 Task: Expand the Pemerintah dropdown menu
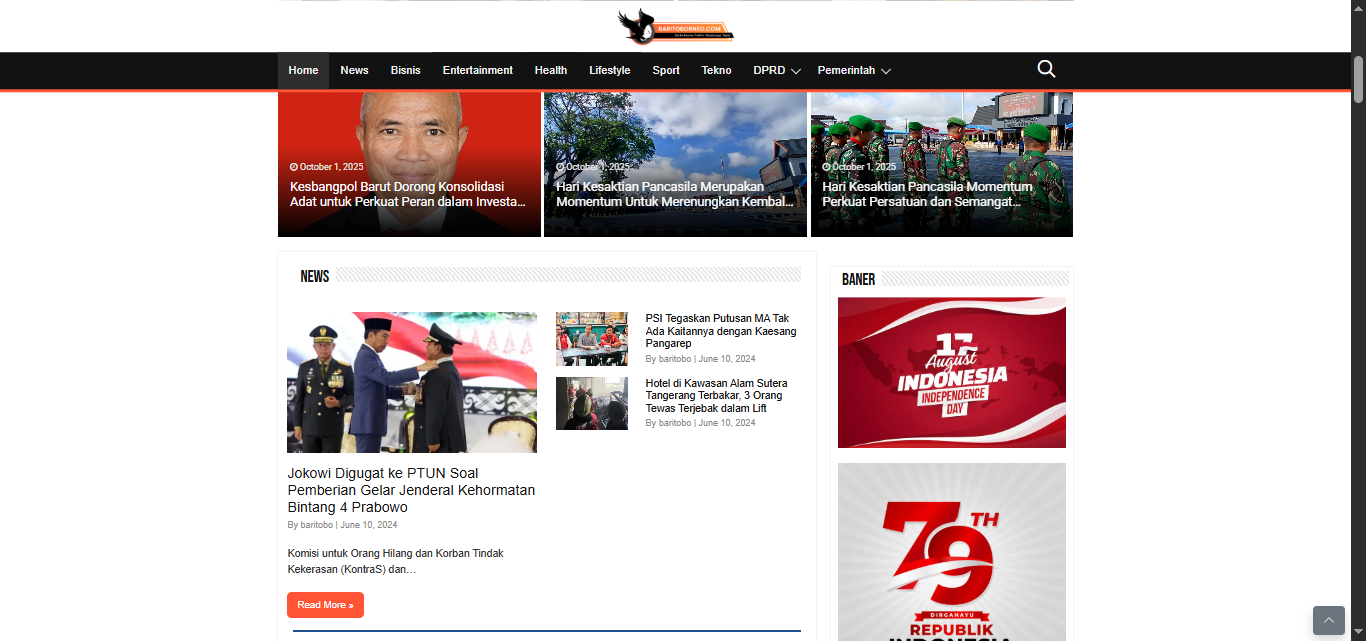853,71
